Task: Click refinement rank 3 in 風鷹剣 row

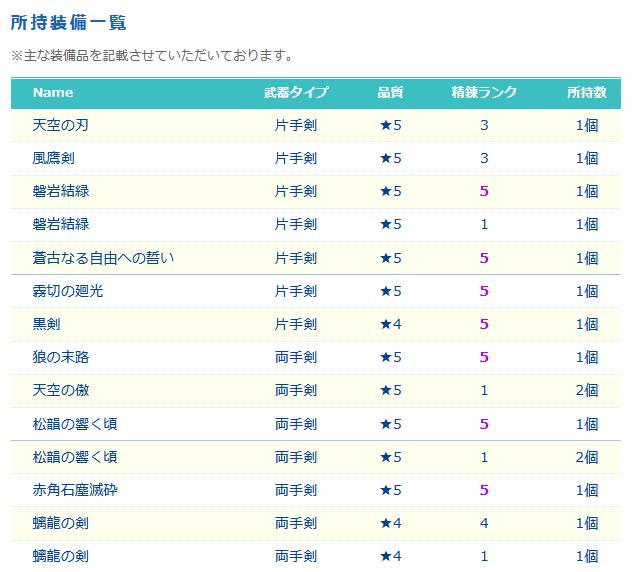Action: [484, 158]
